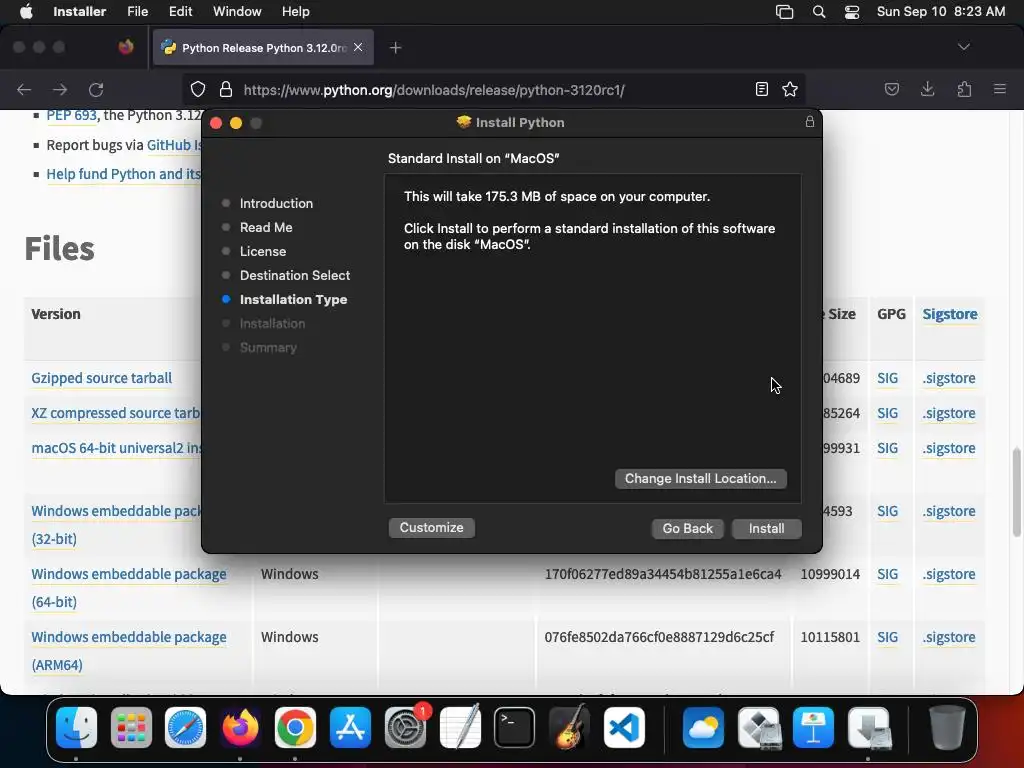Switch to Firefox in the Dock
This screenshot has height=768, width=1024.
click(x=240, y=728)
